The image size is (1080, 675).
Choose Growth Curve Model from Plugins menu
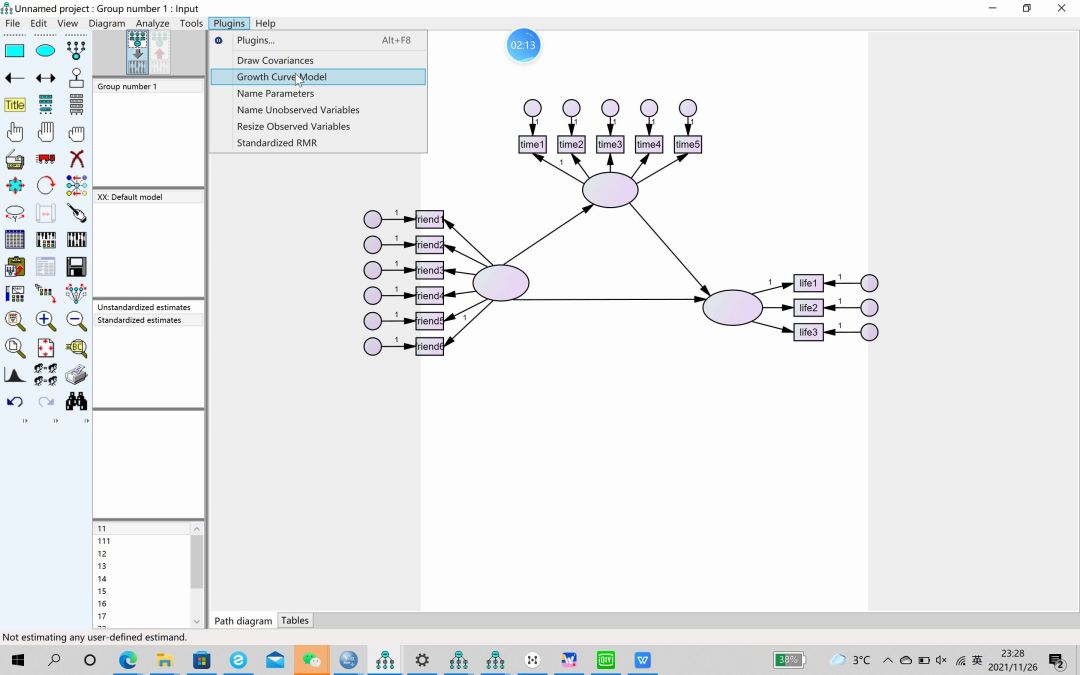click(x=281, y=77)
